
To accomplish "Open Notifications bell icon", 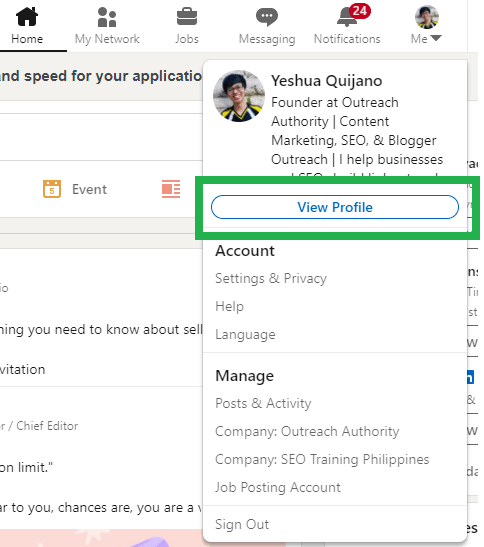I will point(347,17).
